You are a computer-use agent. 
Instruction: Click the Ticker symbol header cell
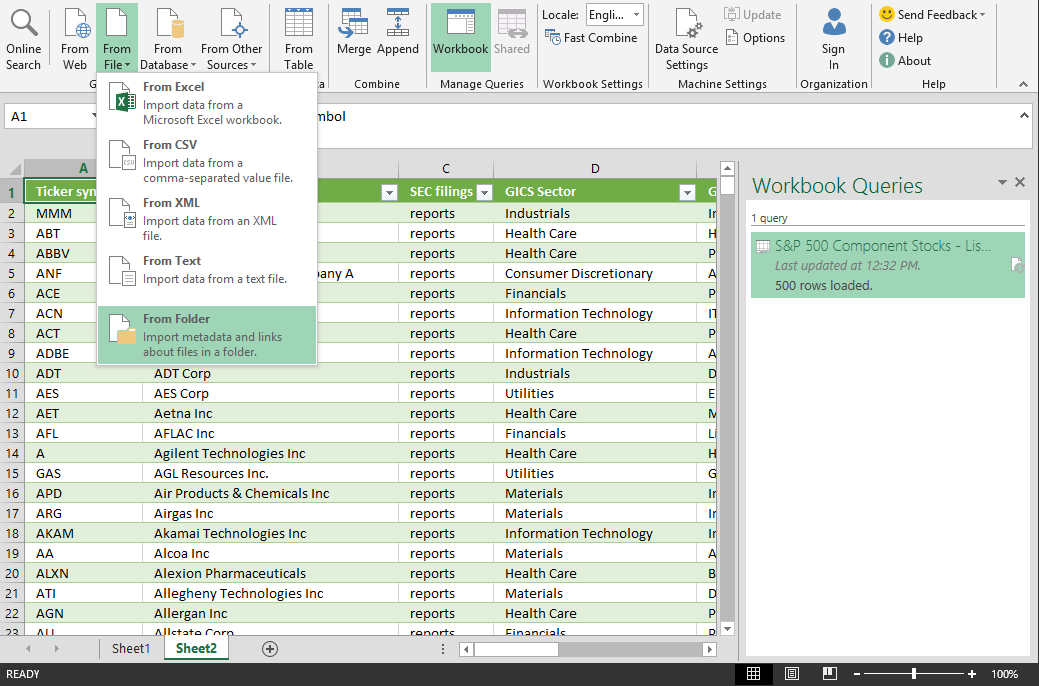(61, 192)
